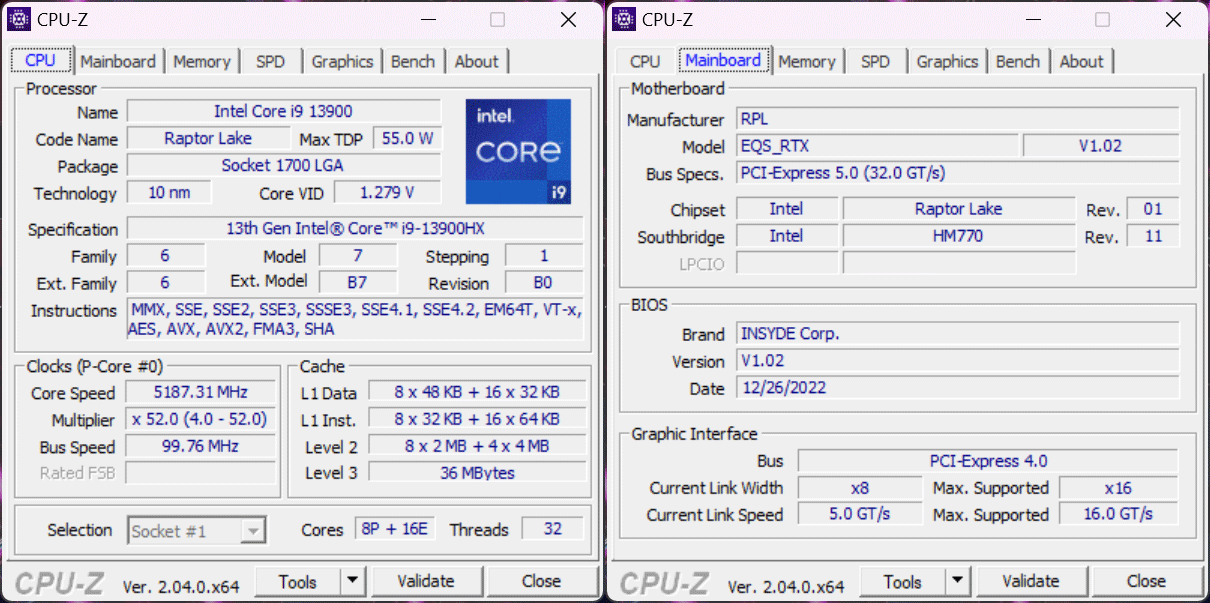Click the Southbridge Rev. value 11
This screenshot has width=1210, height=603.
pyautogui.click(x=1153, y=236)
